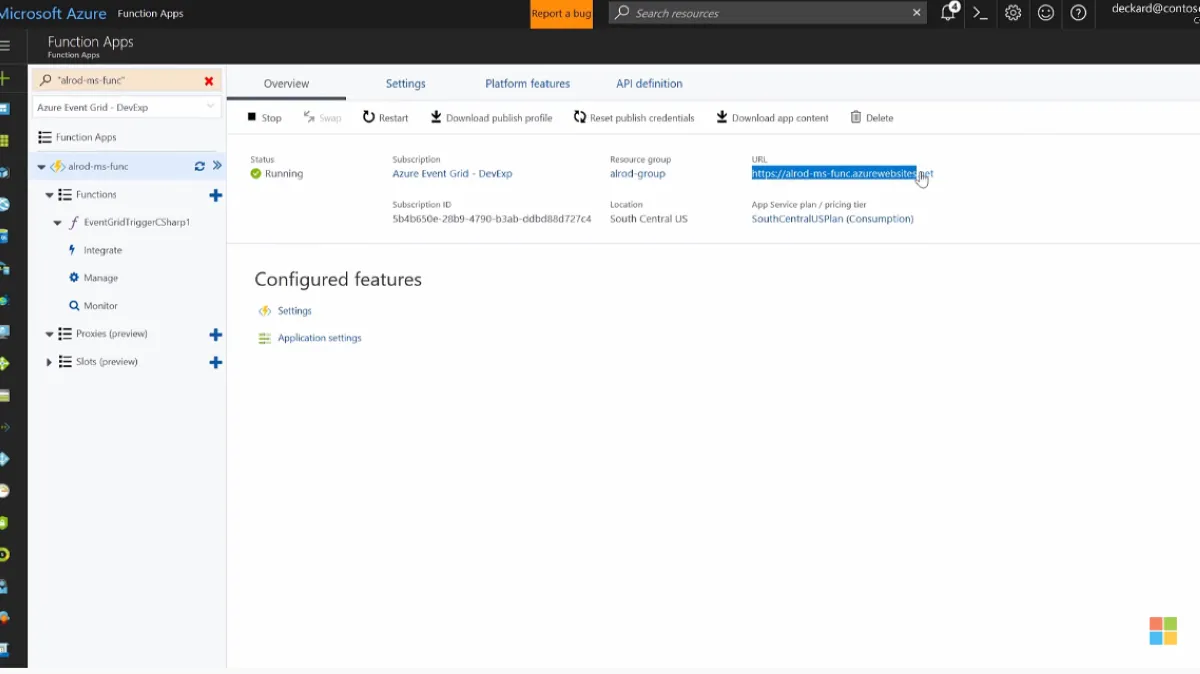Screen dimensions: 1200x674
Task: Open the Azure Event Grid - DevExp subscription dropdown
Action: (x=126, y=107)
